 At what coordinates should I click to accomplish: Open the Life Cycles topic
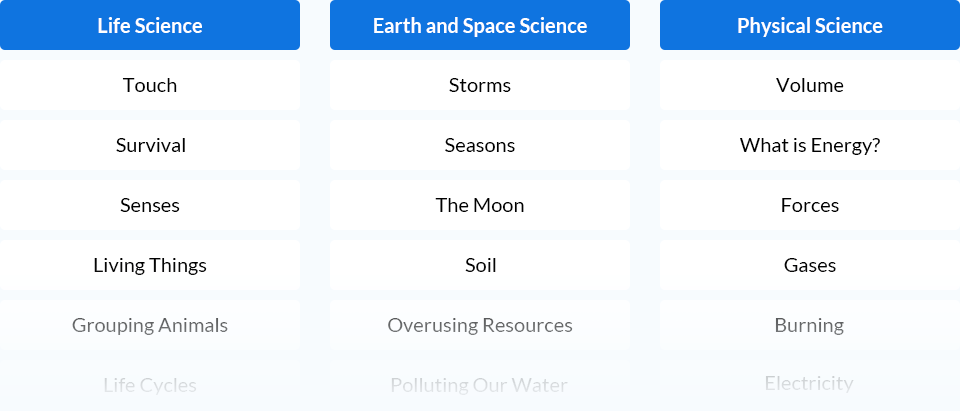tap(150, 385)
